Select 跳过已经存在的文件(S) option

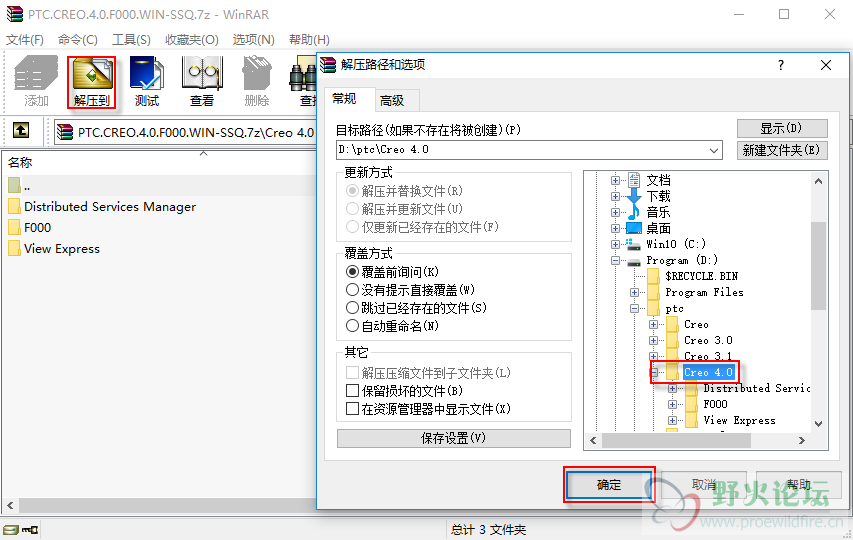(353, 308)
